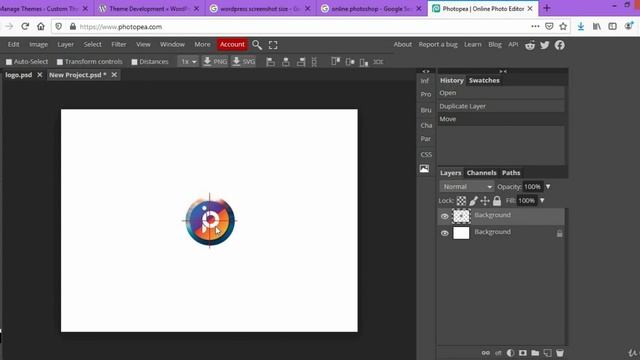Viewport: 640px width, 360px height.
Task: Align vertical centers icon in options bar
Action: click(x=350, y=62)
